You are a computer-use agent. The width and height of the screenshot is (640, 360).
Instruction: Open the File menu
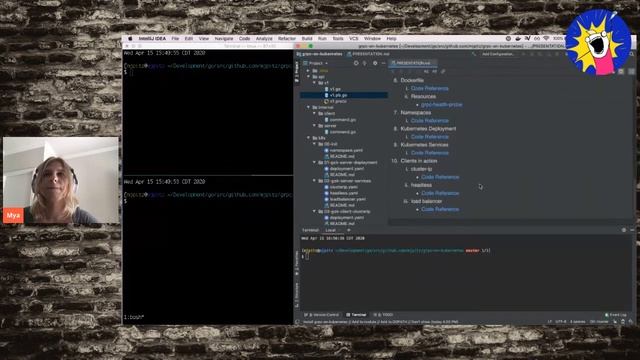(x=175, y=38)
